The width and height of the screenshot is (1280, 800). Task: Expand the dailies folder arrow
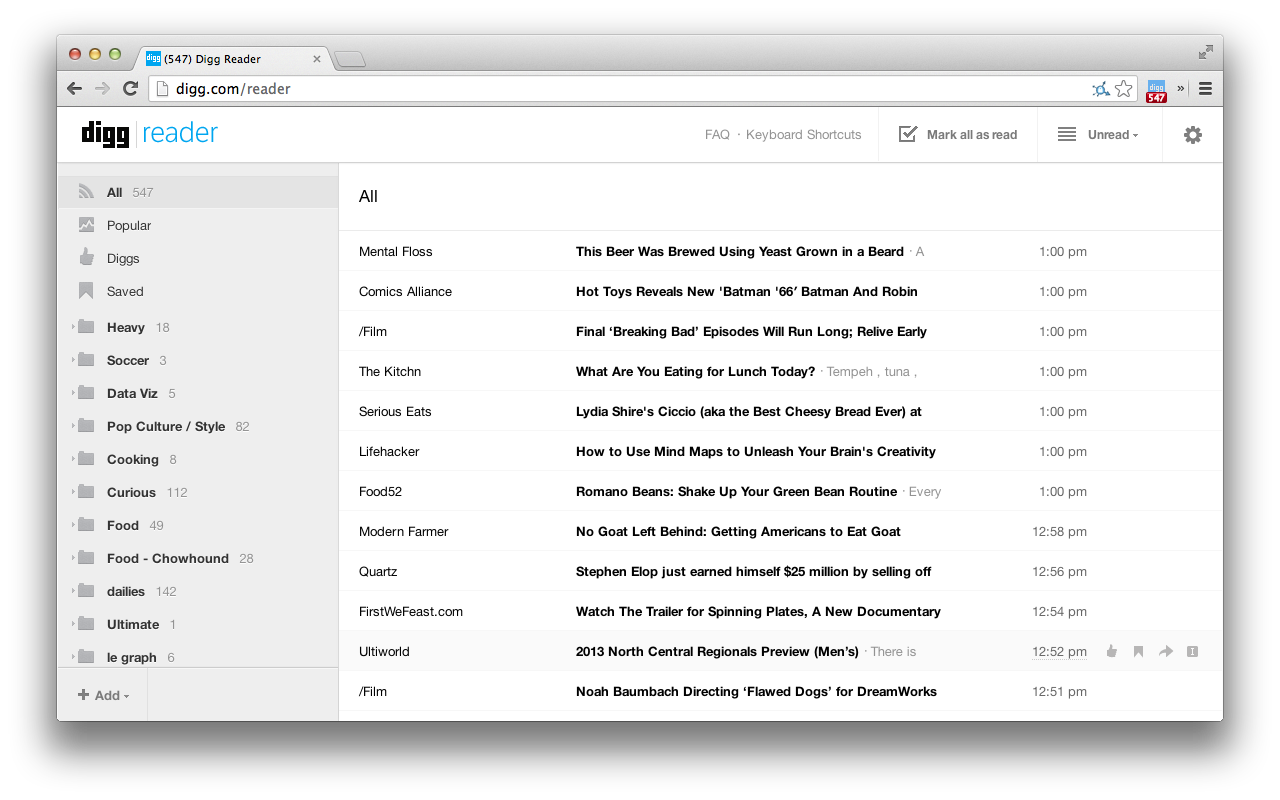73,591
